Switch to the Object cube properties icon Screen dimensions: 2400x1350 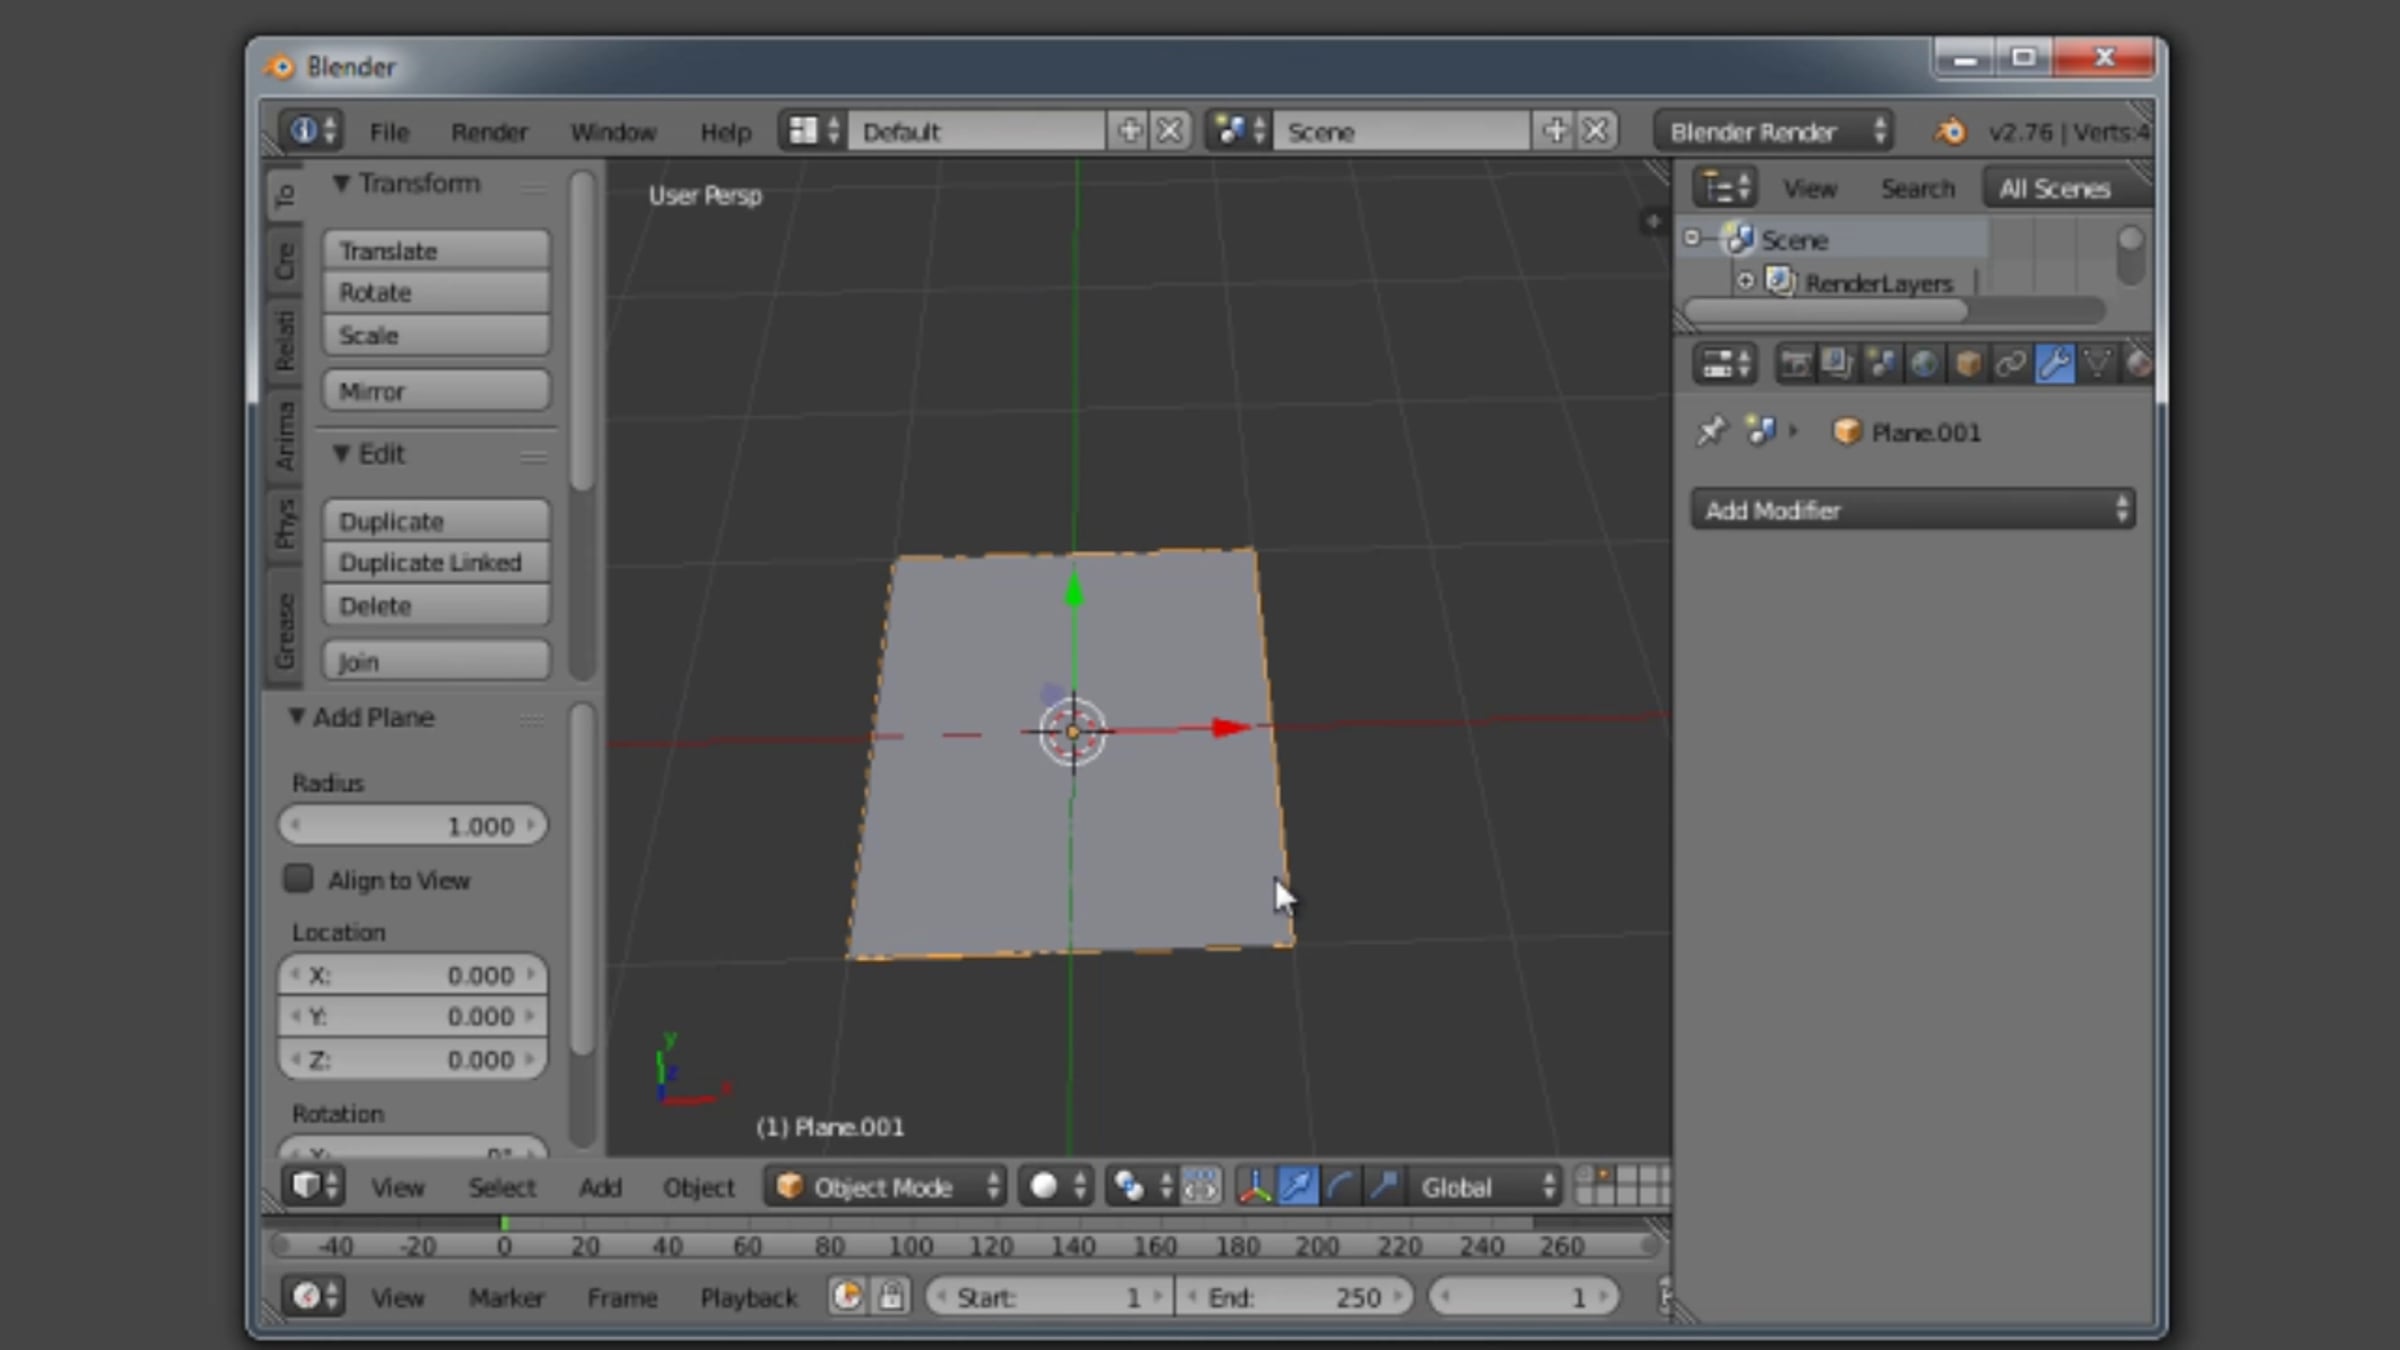pyautogui.click(x=1967, y=364)
